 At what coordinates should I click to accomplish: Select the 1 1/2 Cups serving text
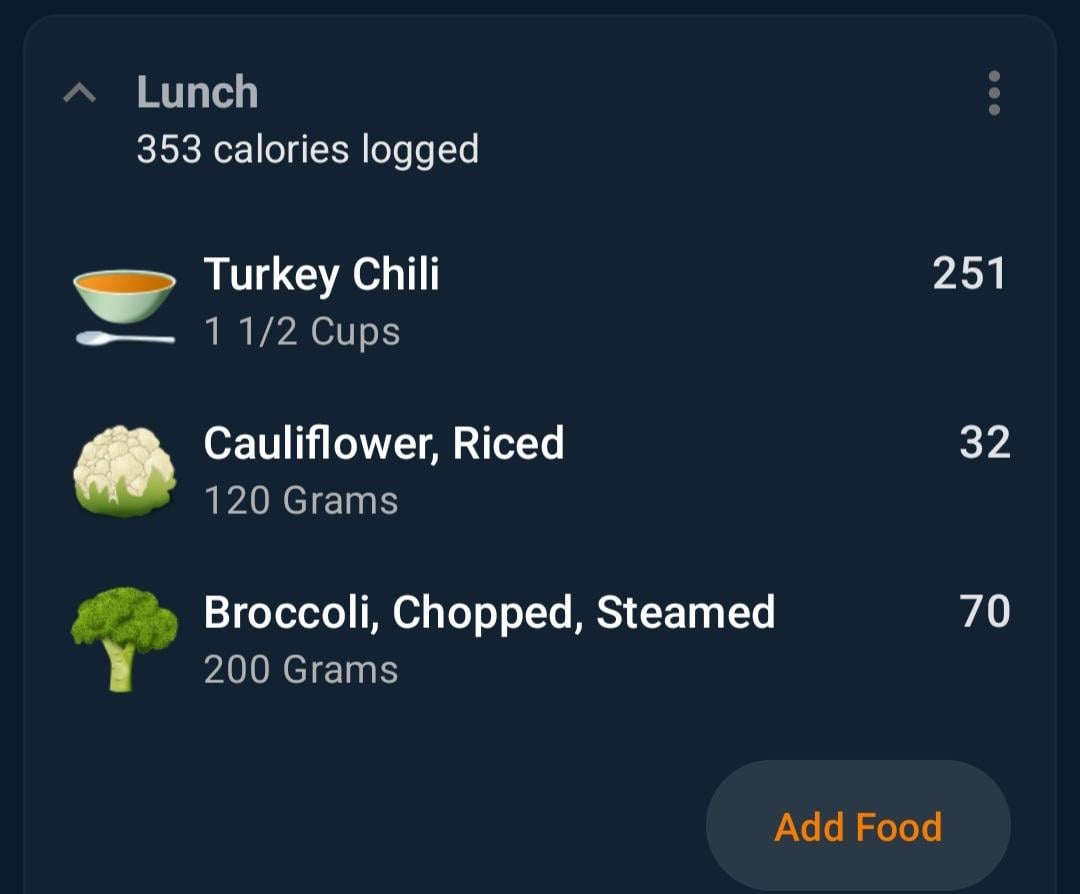[302, 331]
